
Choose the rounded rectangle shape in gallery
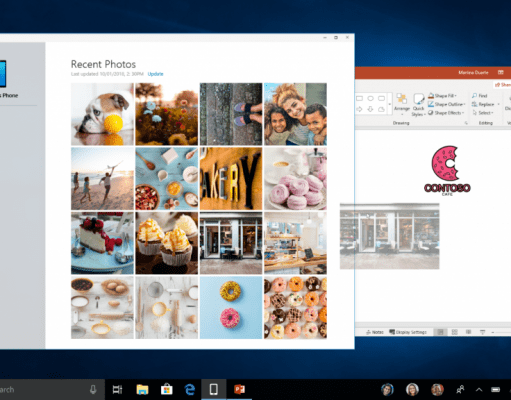pyautogui.click(x=381, y=98)
